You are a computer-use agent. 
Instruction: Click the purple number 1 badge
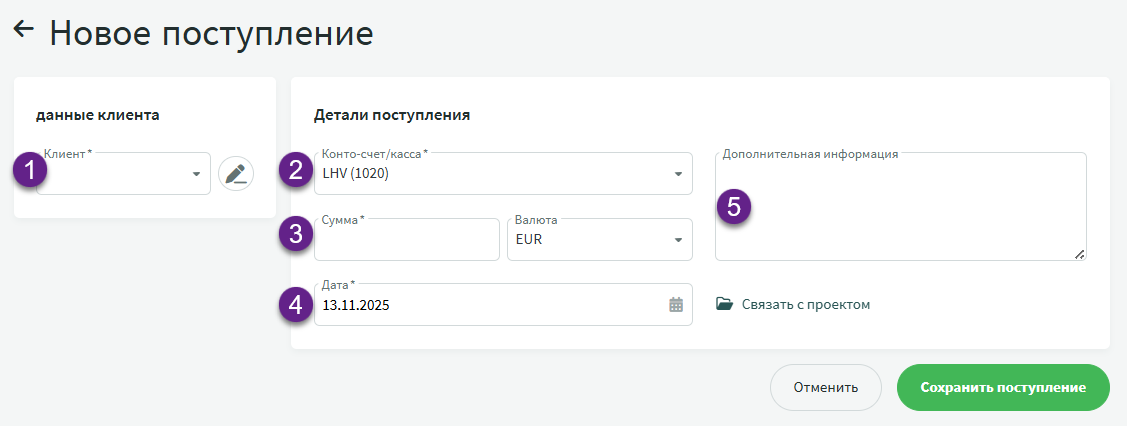pos(31,170)
